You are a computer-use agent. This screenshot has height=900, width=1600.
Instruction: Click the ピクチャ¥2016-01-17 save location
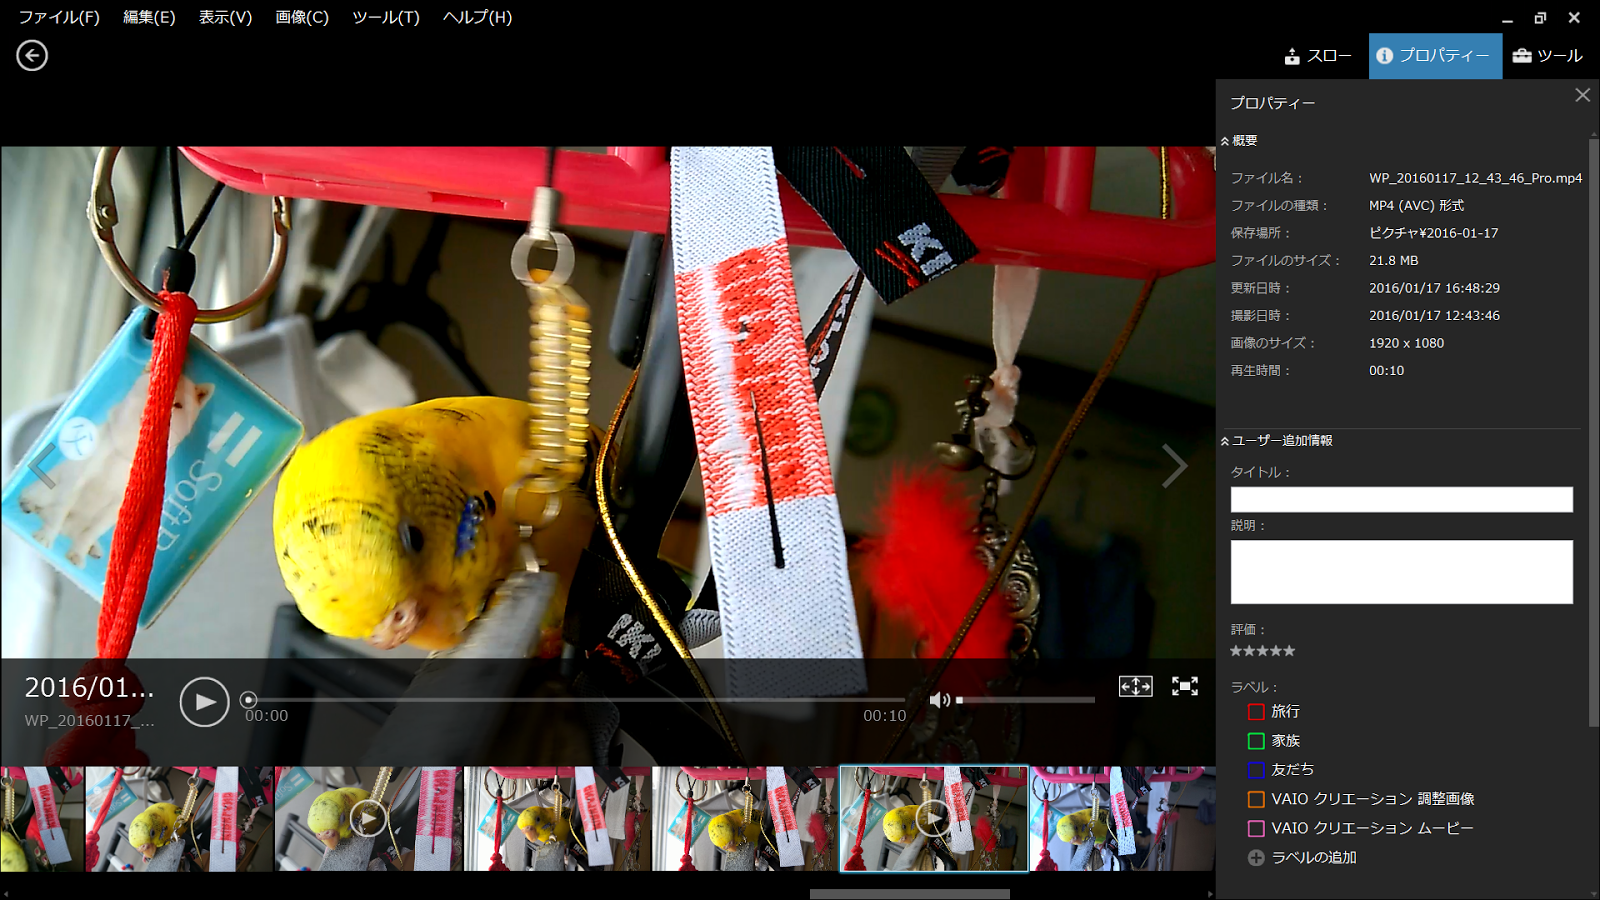(x=1433, y=233)
